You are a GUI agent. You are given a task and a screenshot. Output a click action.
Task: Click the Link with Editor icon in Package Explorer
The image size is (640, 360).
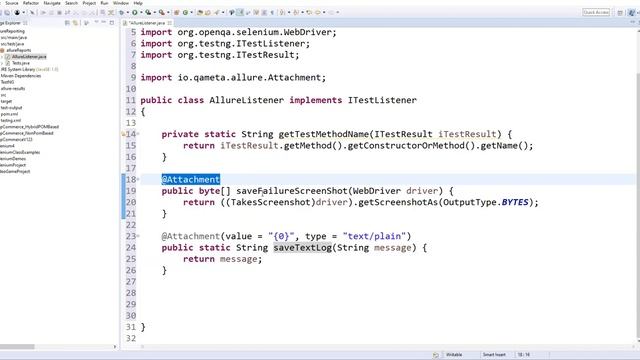75,23
